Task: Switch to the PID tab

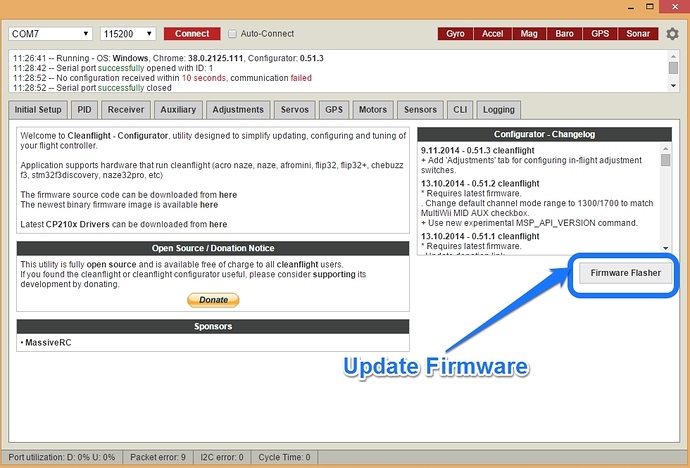Action: pyautogui.click(x=84, y=110)
